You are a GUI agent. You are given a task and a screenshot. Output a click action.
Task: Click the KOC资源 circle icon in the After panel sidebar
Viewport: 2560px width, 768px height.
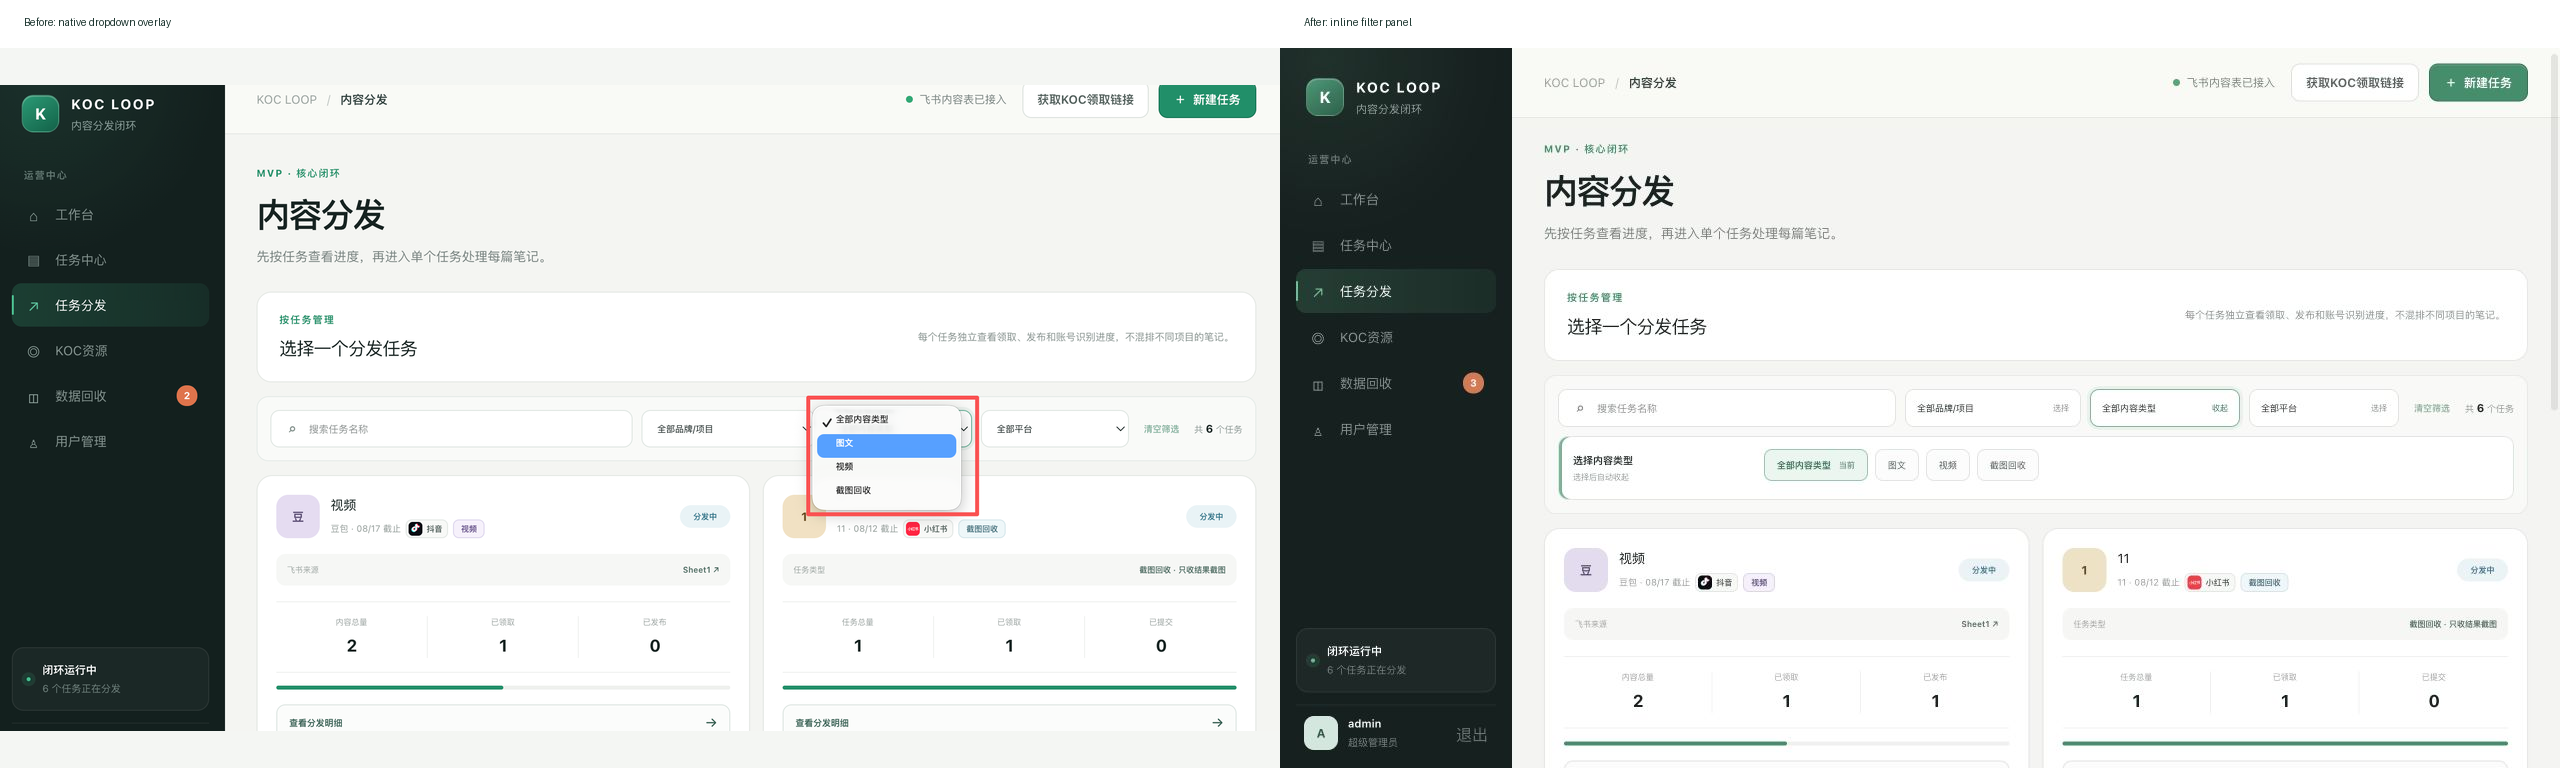coord(1318,338)
